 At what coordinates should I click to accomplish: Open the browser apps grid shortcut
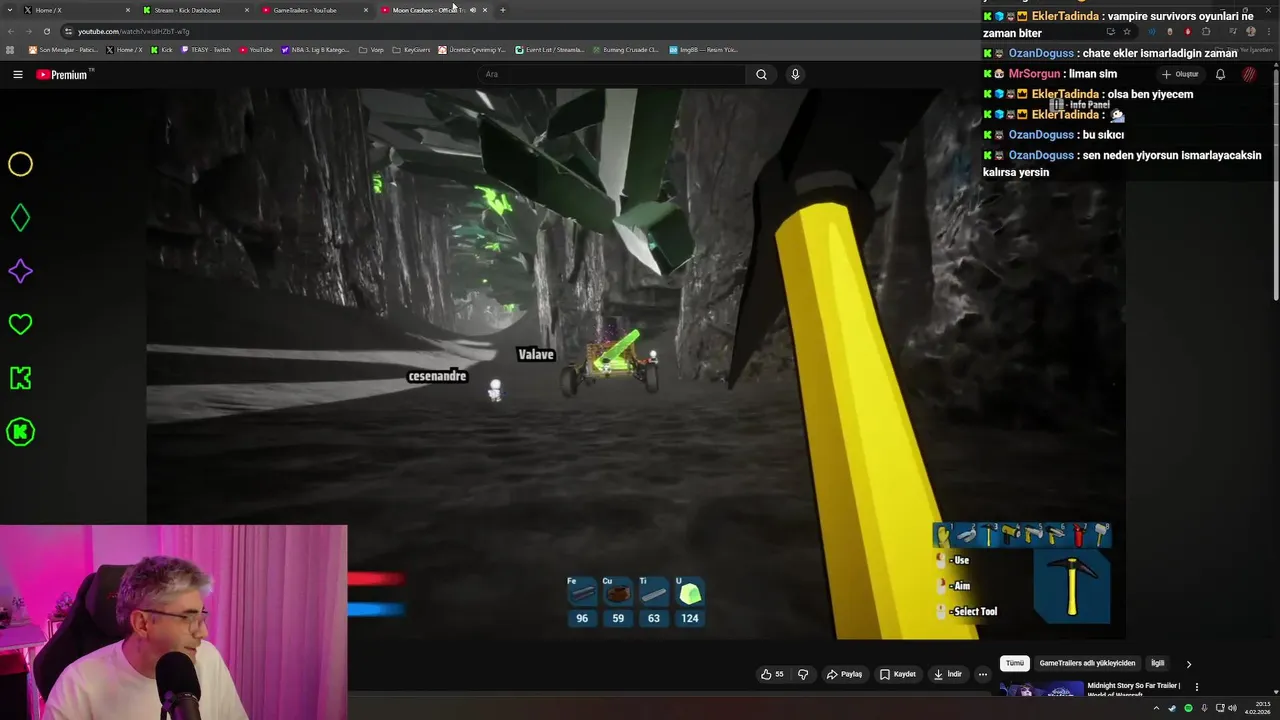(10, 50)
